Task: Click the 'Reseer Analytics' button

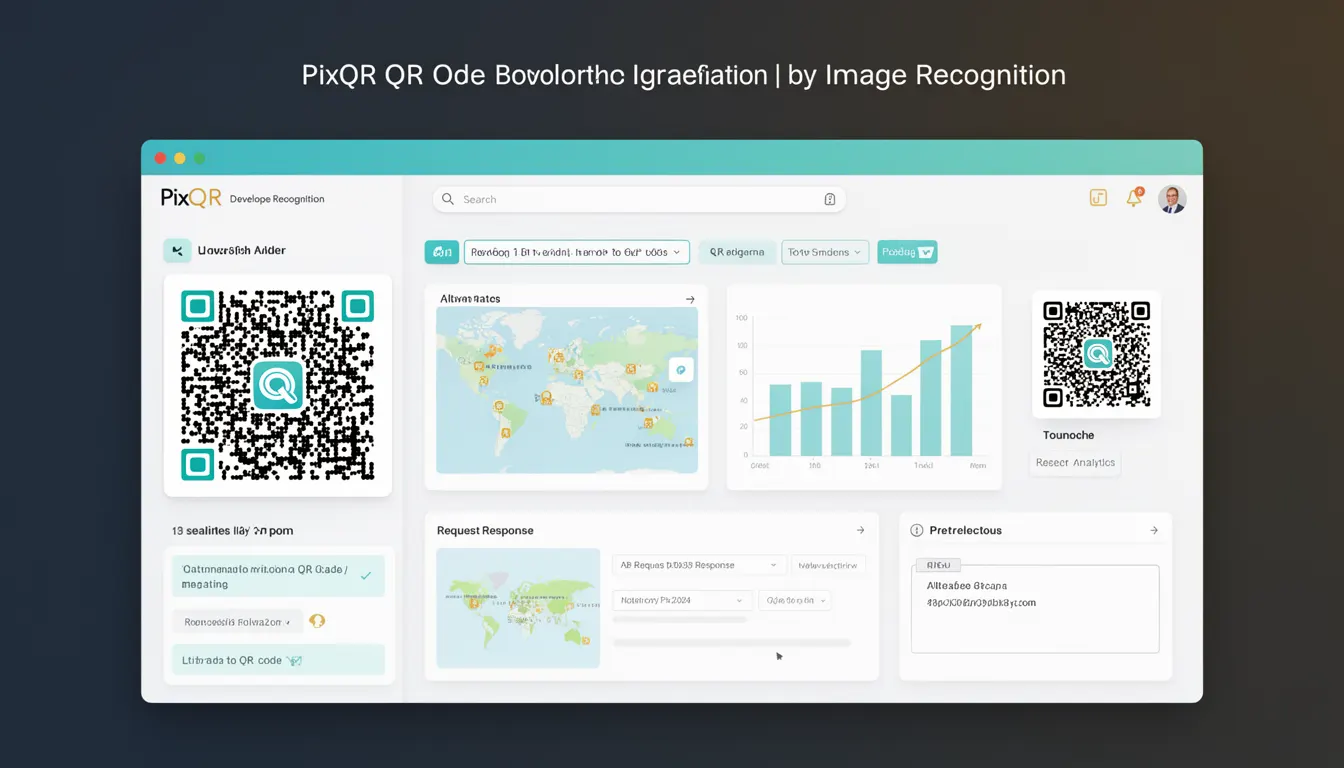Action: point(1075,463)
